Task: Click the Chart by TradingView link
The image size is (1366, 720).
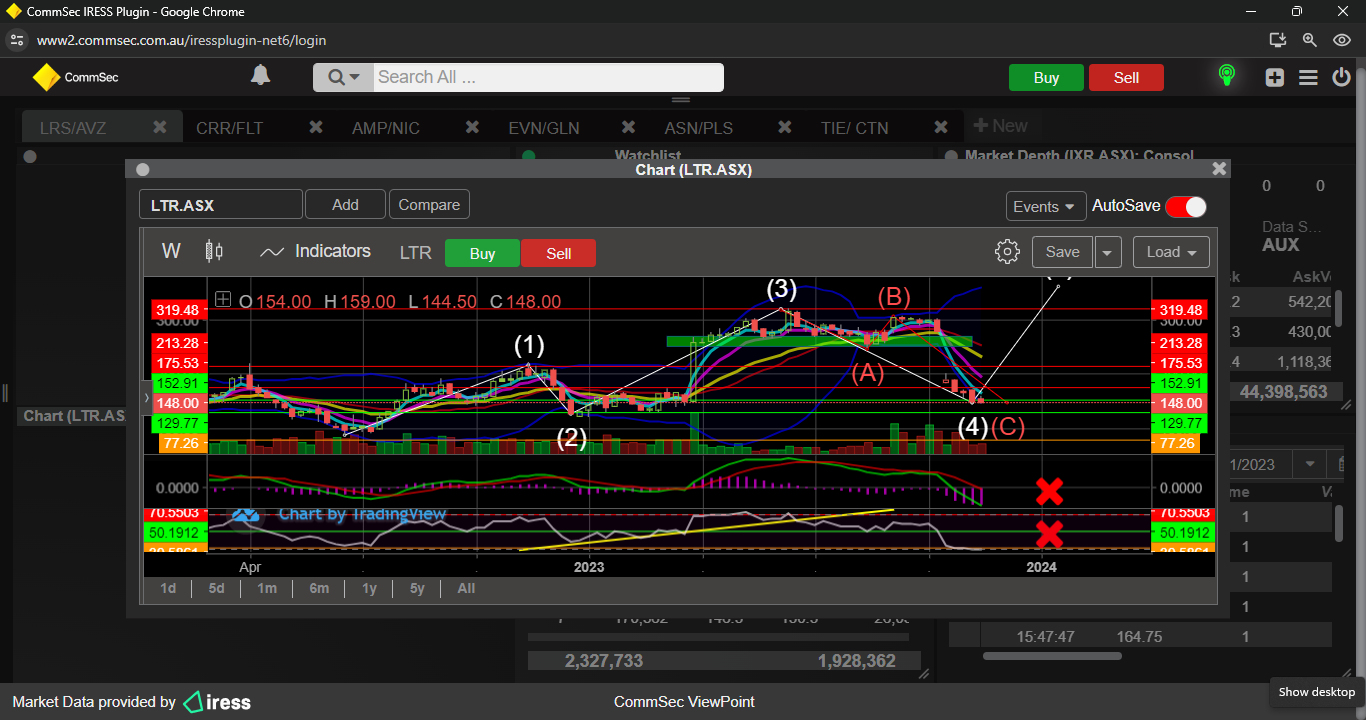Action: [340, 514]
